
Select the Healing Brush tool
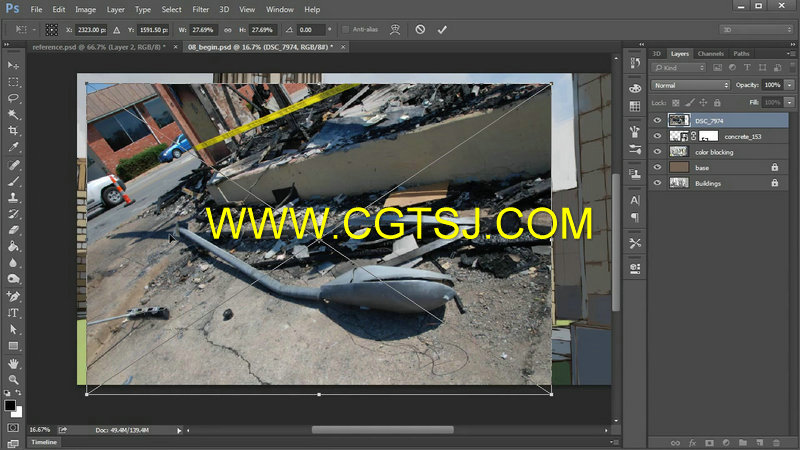13,165
